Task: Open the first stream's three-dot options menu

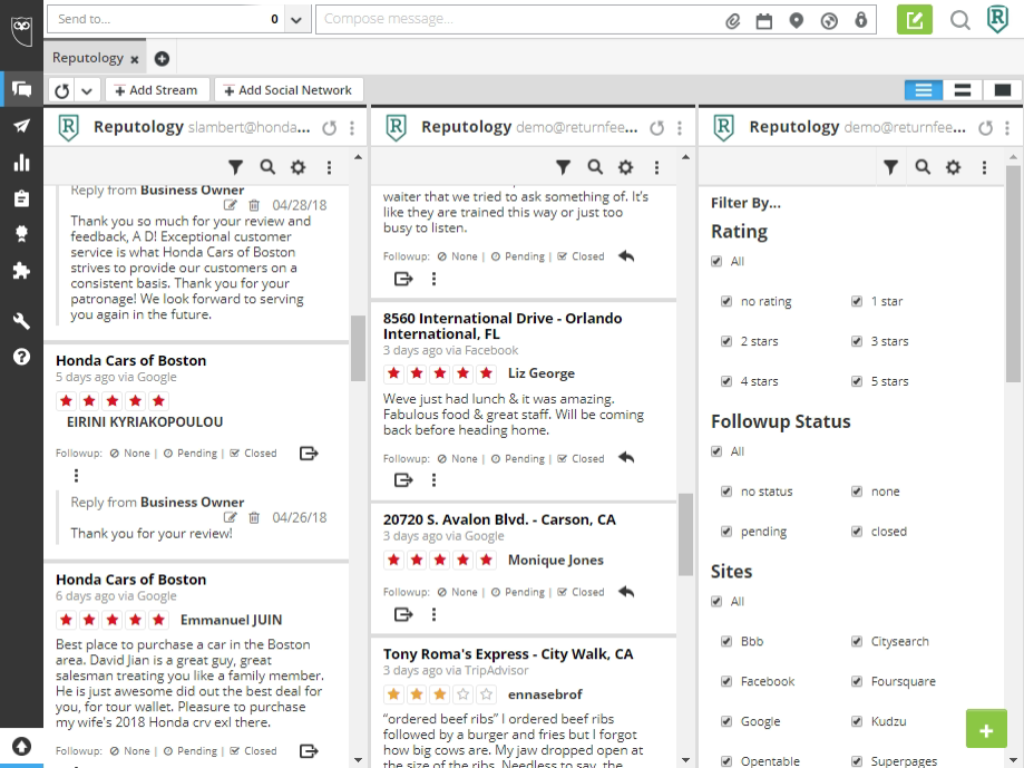Action: (352, 128)
